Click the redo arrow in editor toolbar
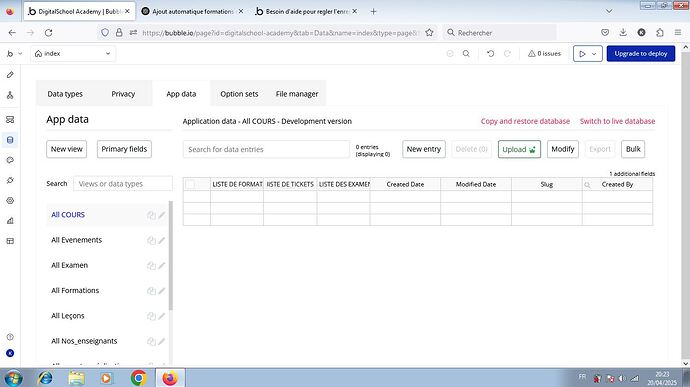 [507, 54]
